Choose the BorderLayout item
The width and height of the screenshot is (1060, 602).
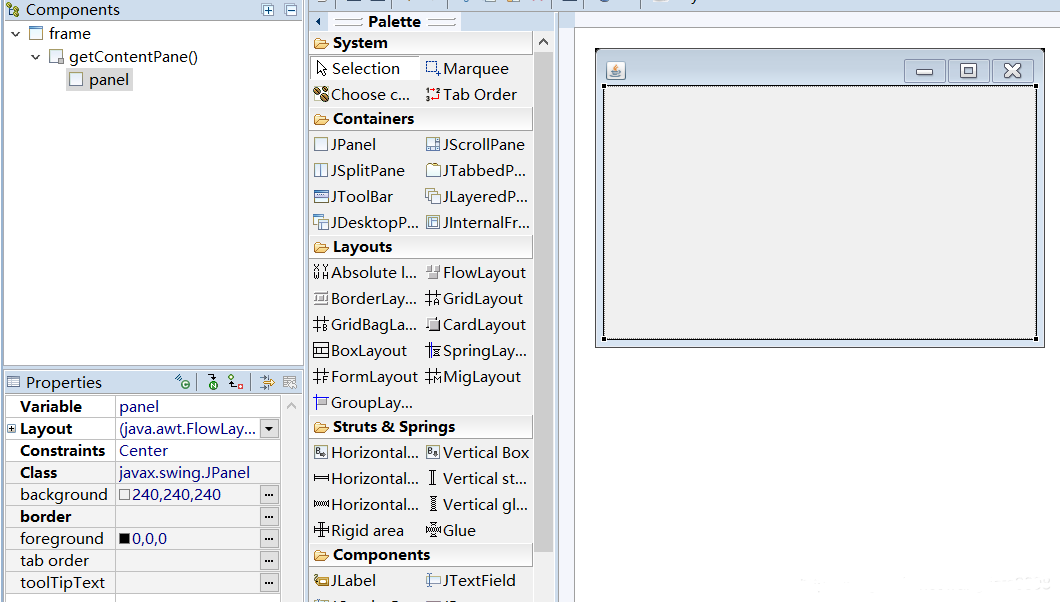coord(366,299)
